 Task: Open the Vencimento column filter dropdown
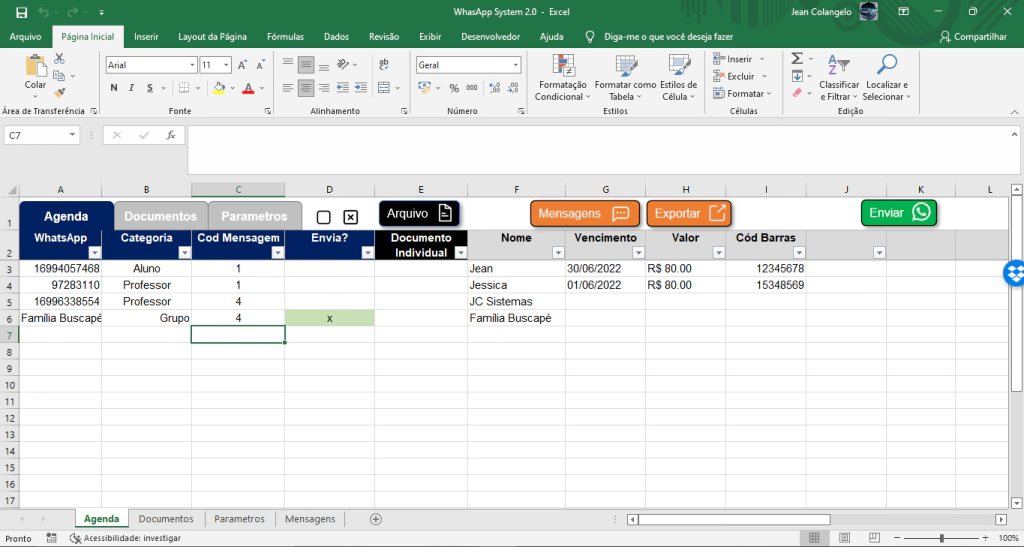click(639, 253)
